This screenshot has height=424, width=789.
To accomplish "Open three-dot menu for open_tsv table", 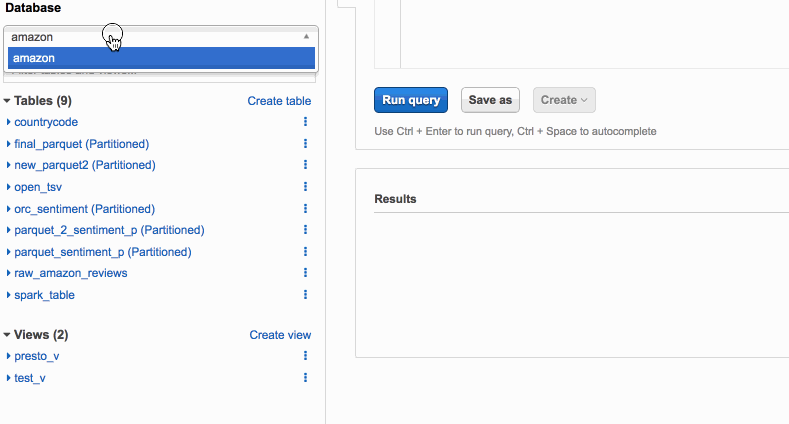I will [x=305, y=187].
